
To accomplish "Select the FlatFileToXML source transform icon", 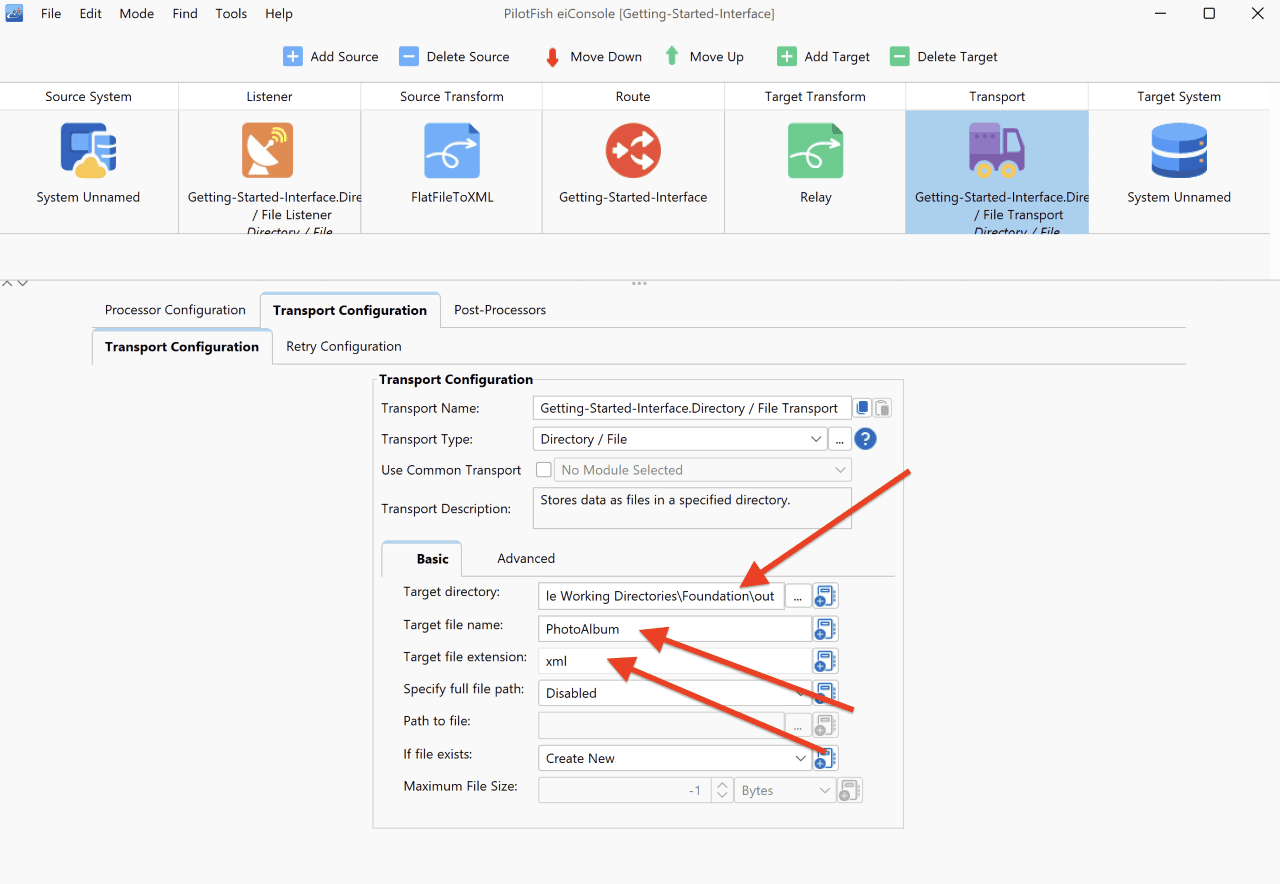I will (x=451, y=150).
